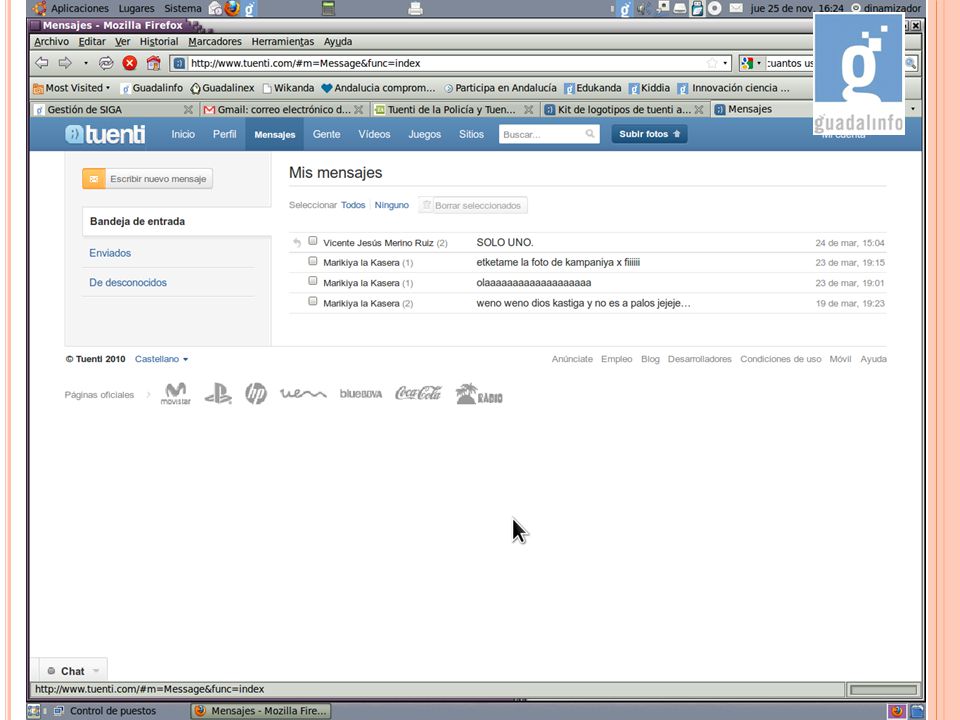
Task: Click the Tuenti logo
Action: click(105, 134)
